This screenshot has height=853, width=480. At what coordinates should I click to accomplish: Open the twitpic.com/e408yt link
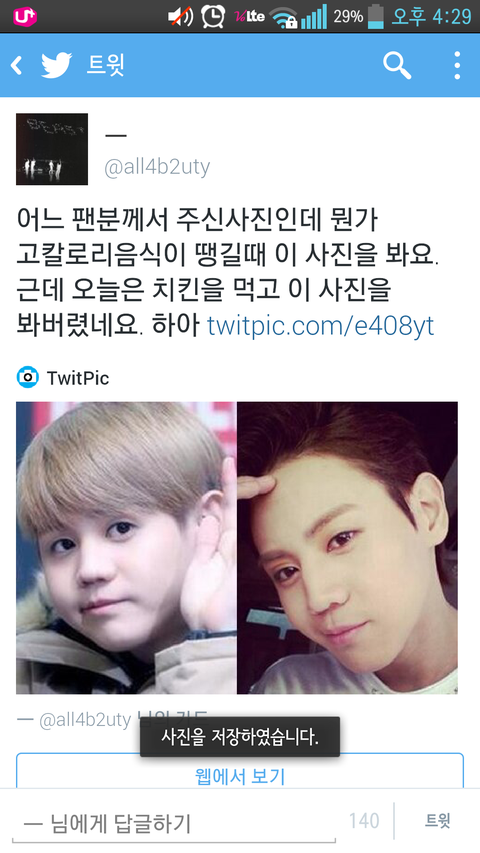321,325
